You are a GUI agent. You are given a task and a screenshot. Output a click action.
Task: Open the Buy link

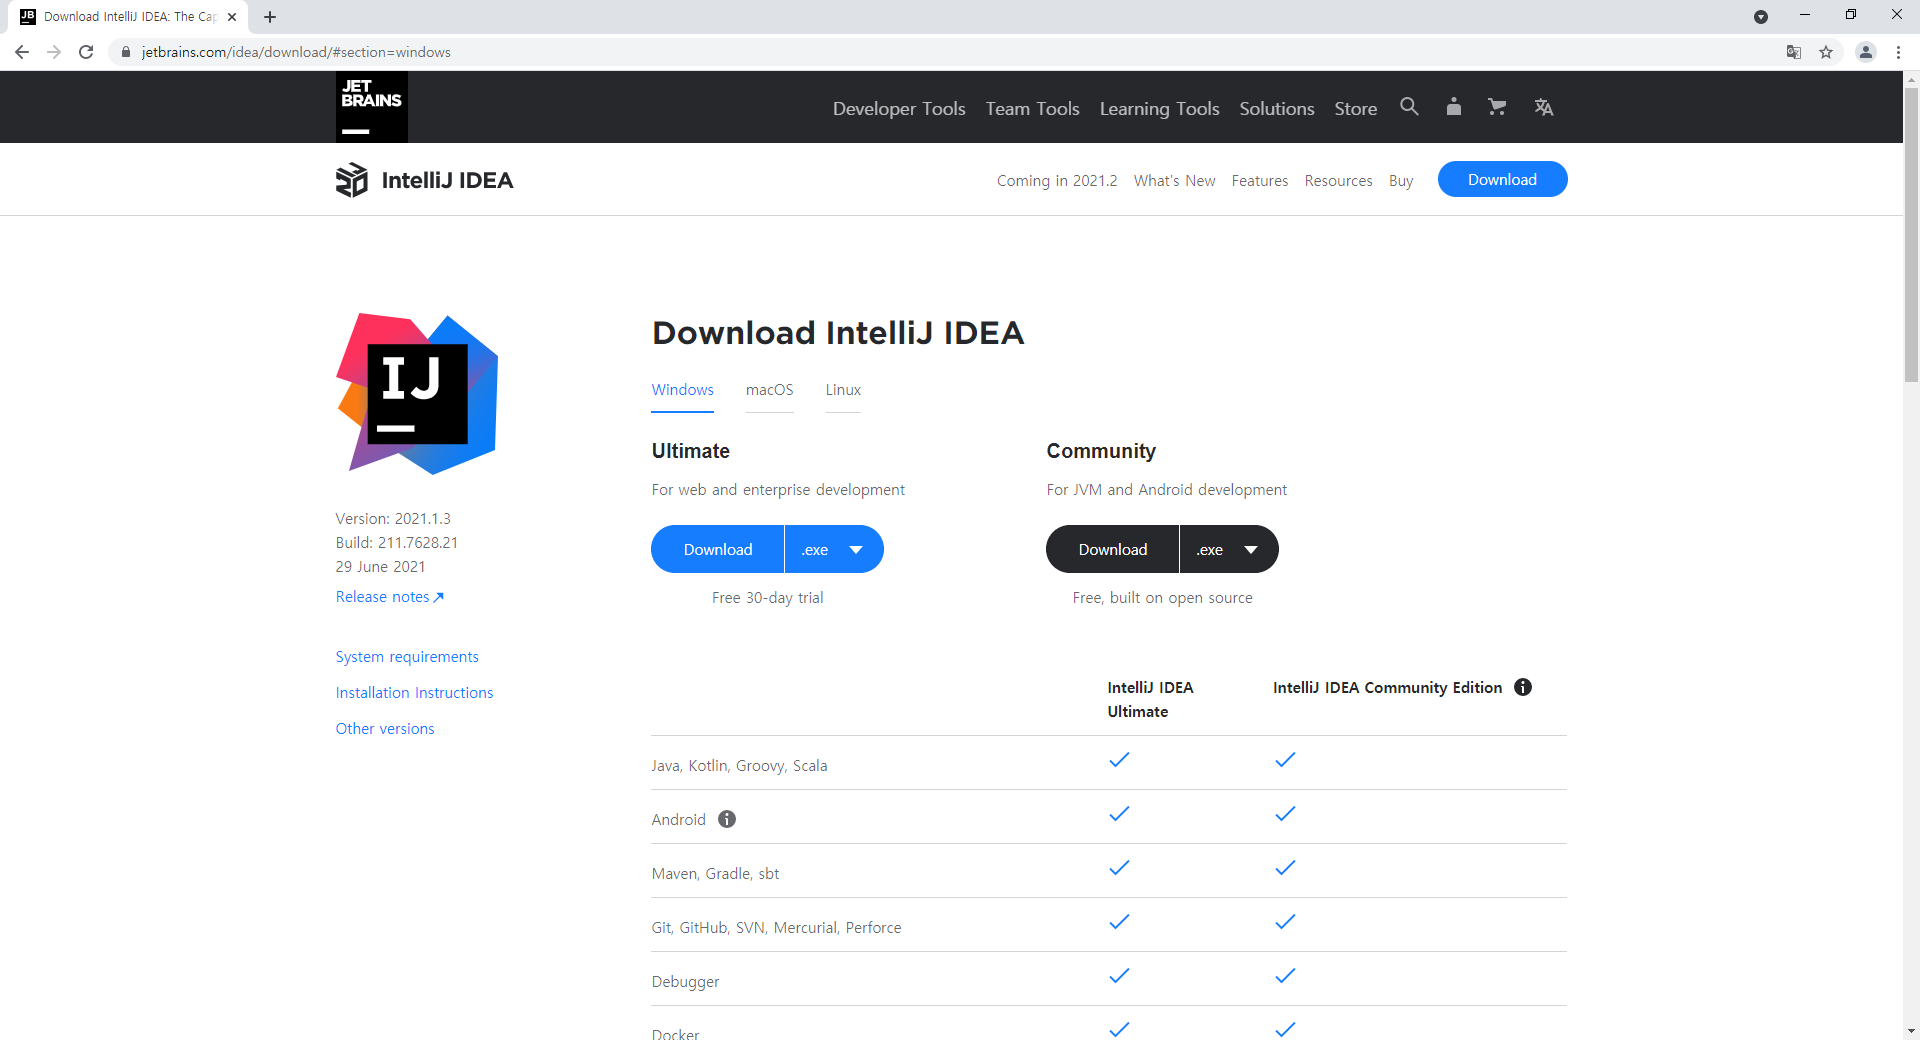1401,181
